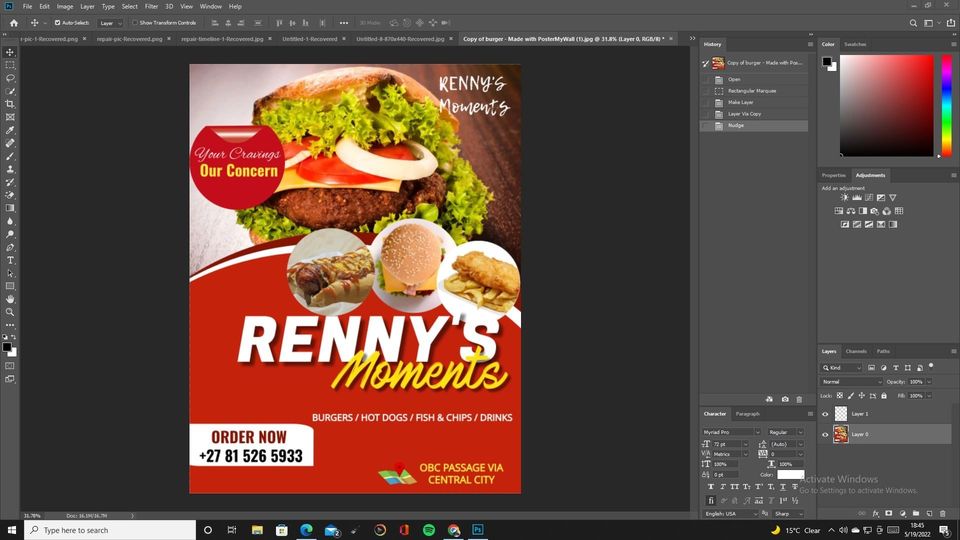Image resolution: width=960 pixels, height=540 pixels.
Task: Hide Layer 1 using eye icon
Action: coord(825,413)
